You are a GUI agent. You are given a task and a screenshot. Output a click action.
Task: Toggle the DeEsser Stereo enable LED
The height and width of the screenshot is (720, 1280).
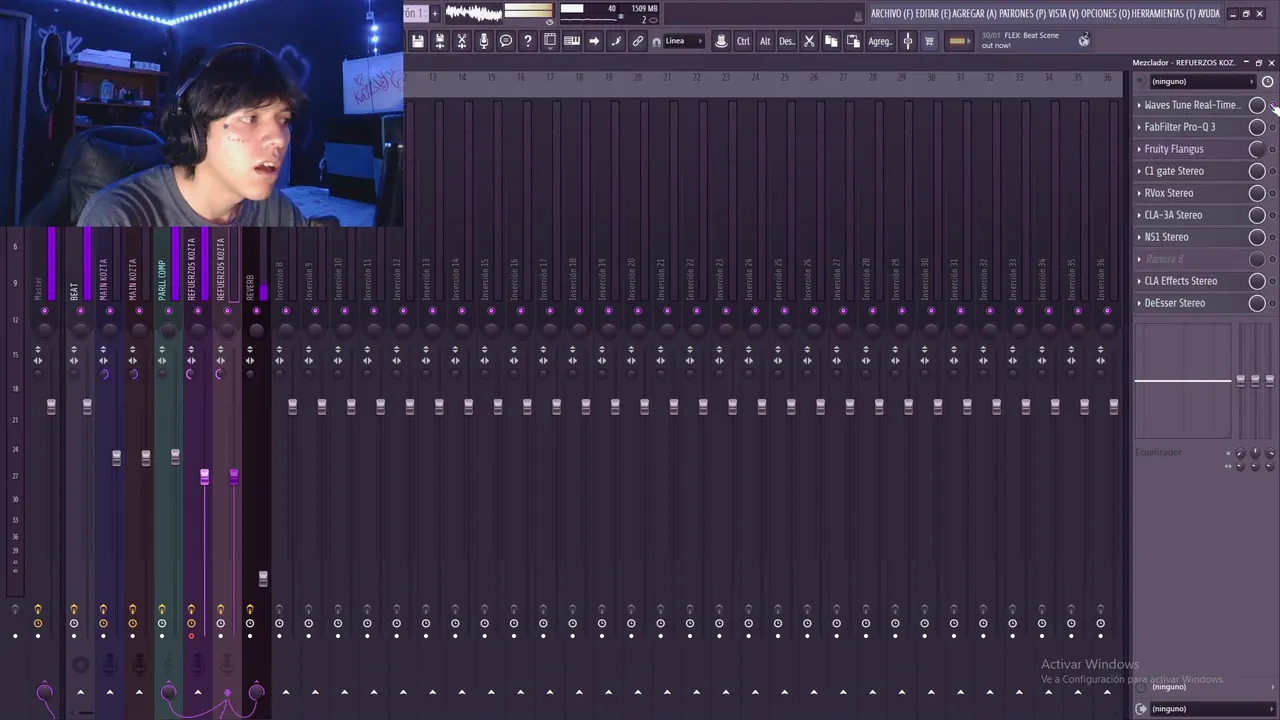click(x=1272, y=303)
